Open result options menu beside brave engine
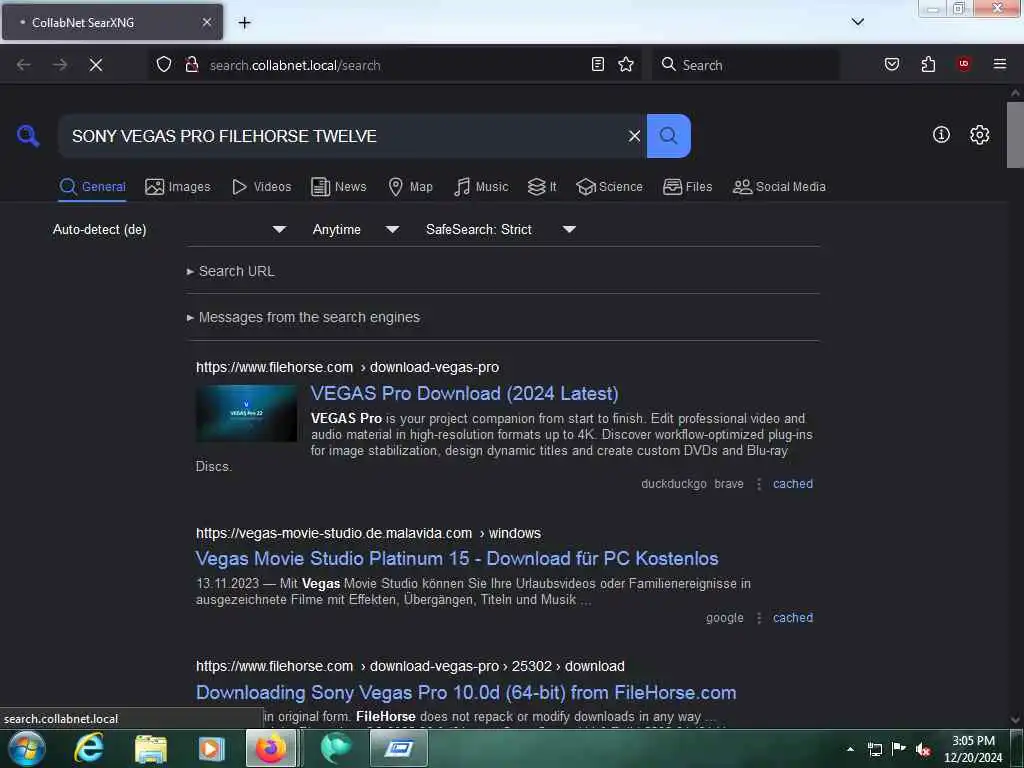The width and height of the screenshot is (1024, 768). tap(758, 484)
